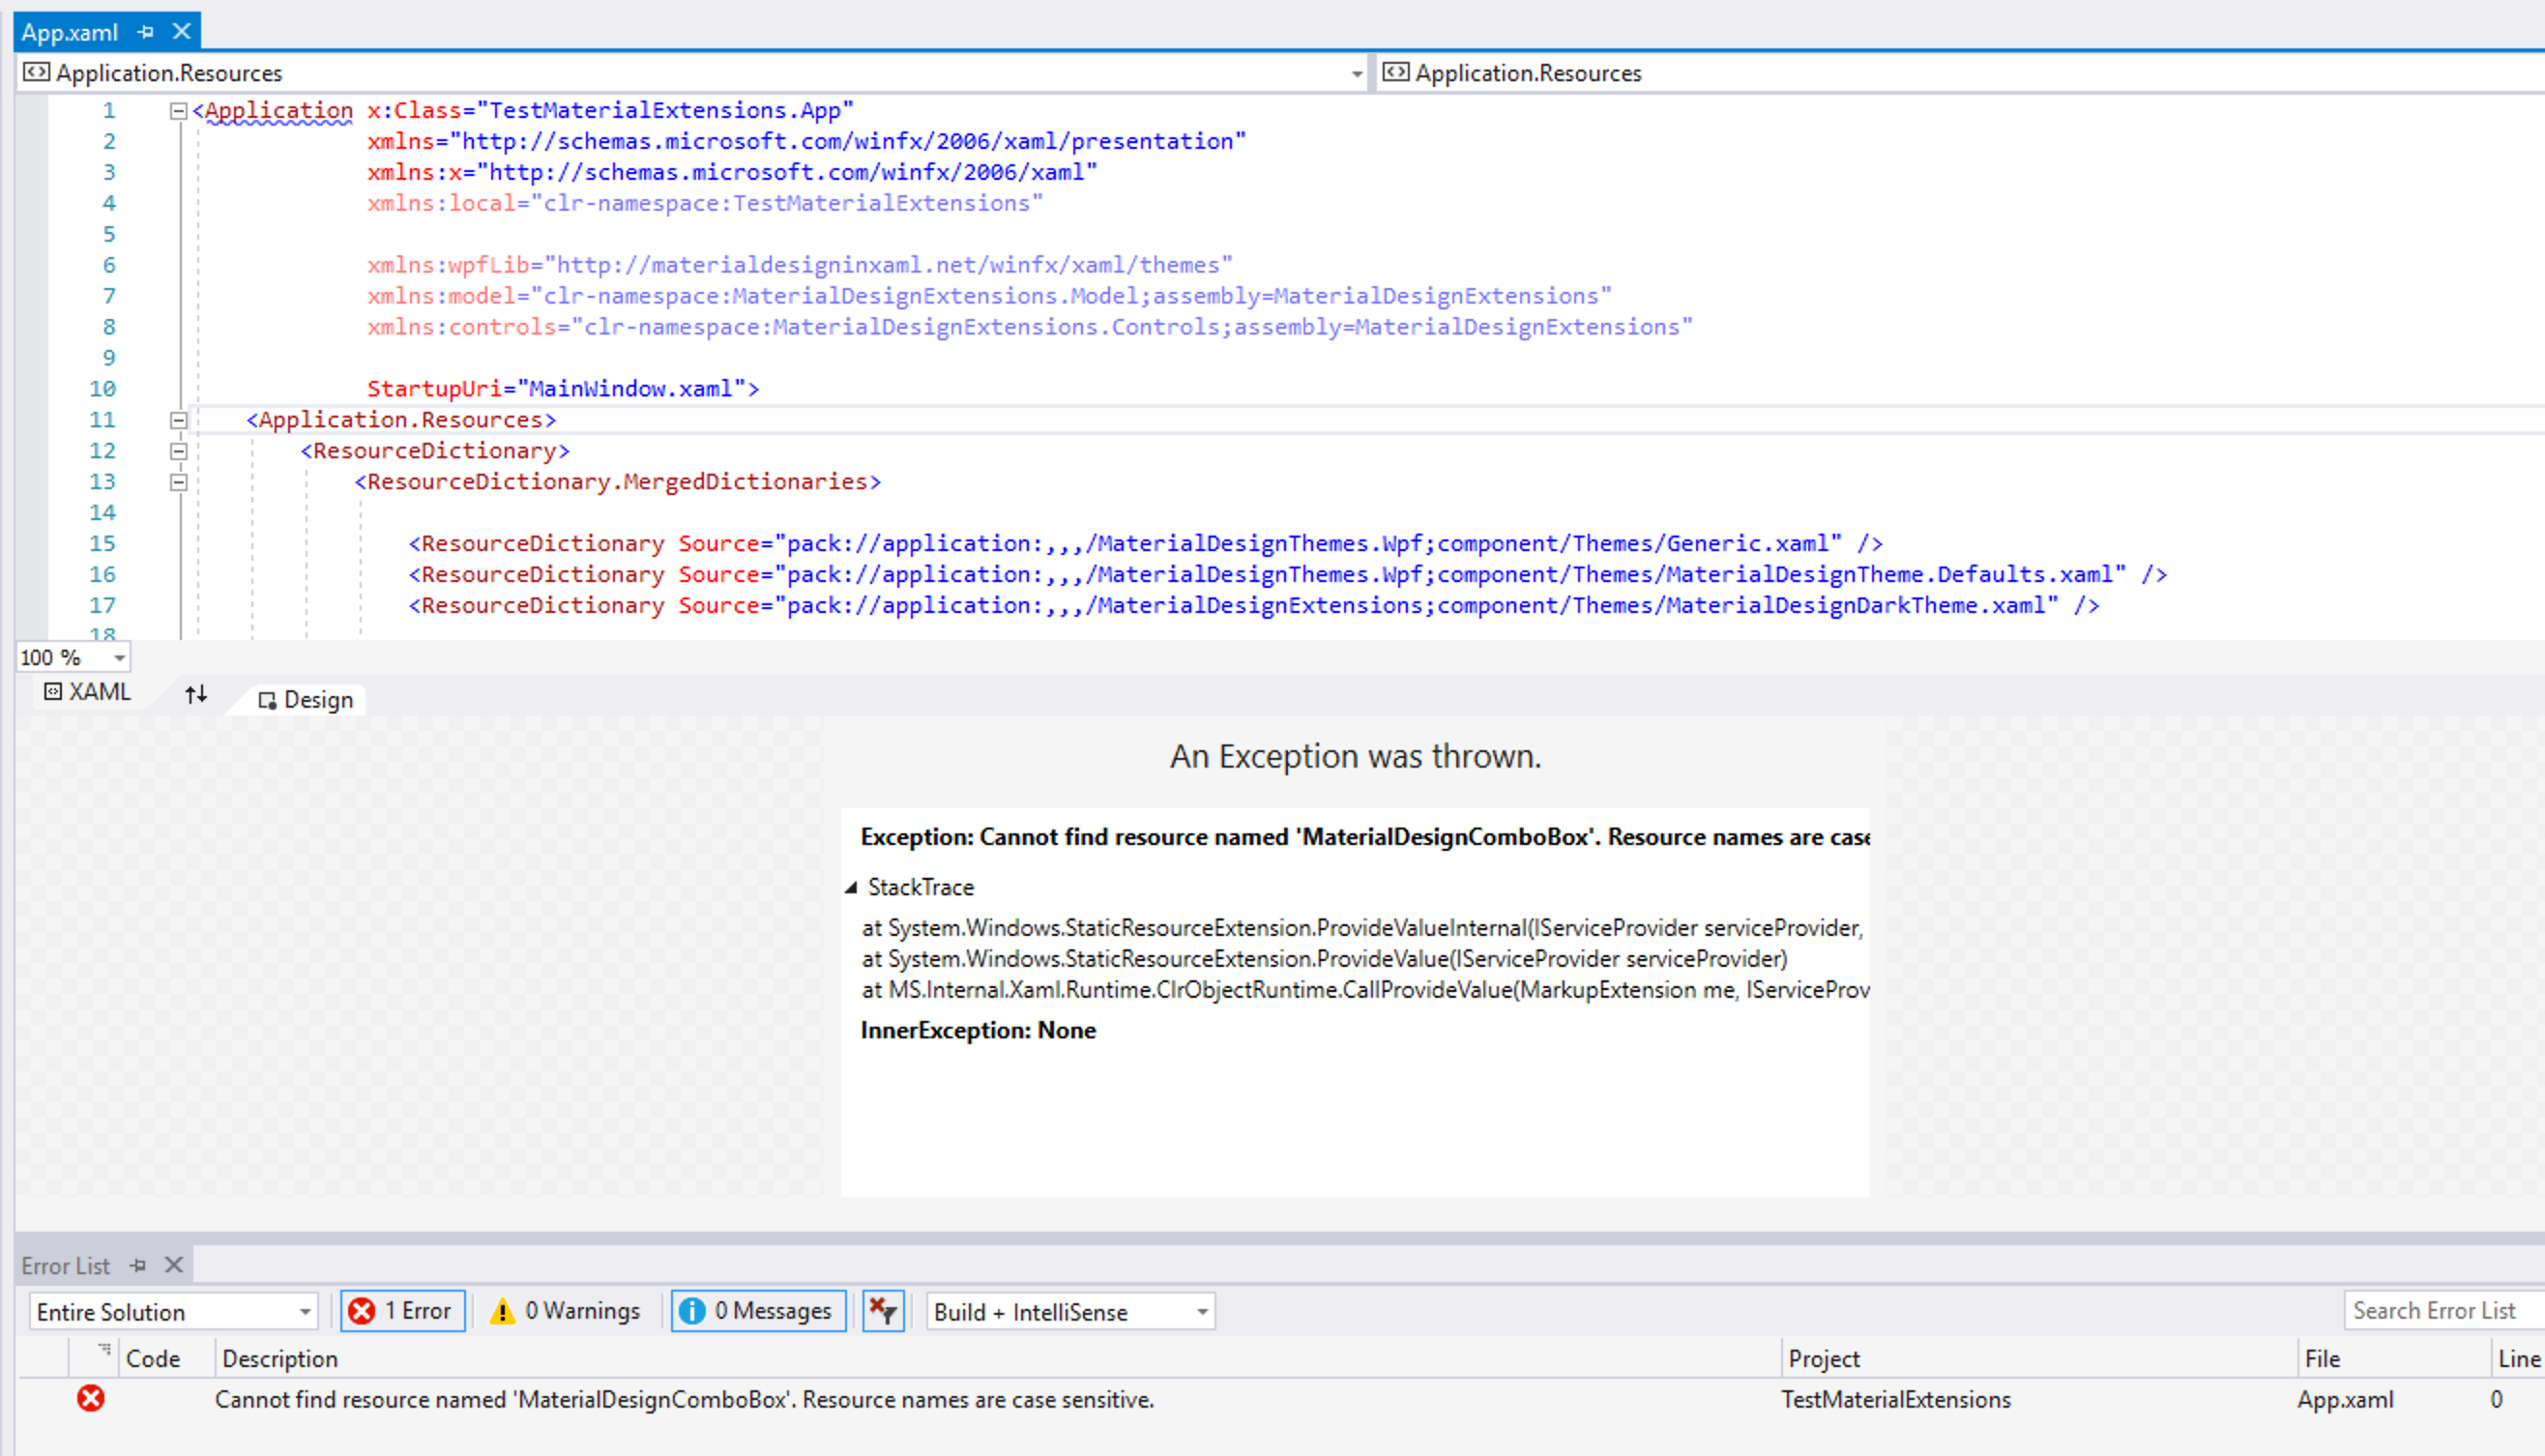Open left Application.Resources navigation dropdown

click(1356, 73)
